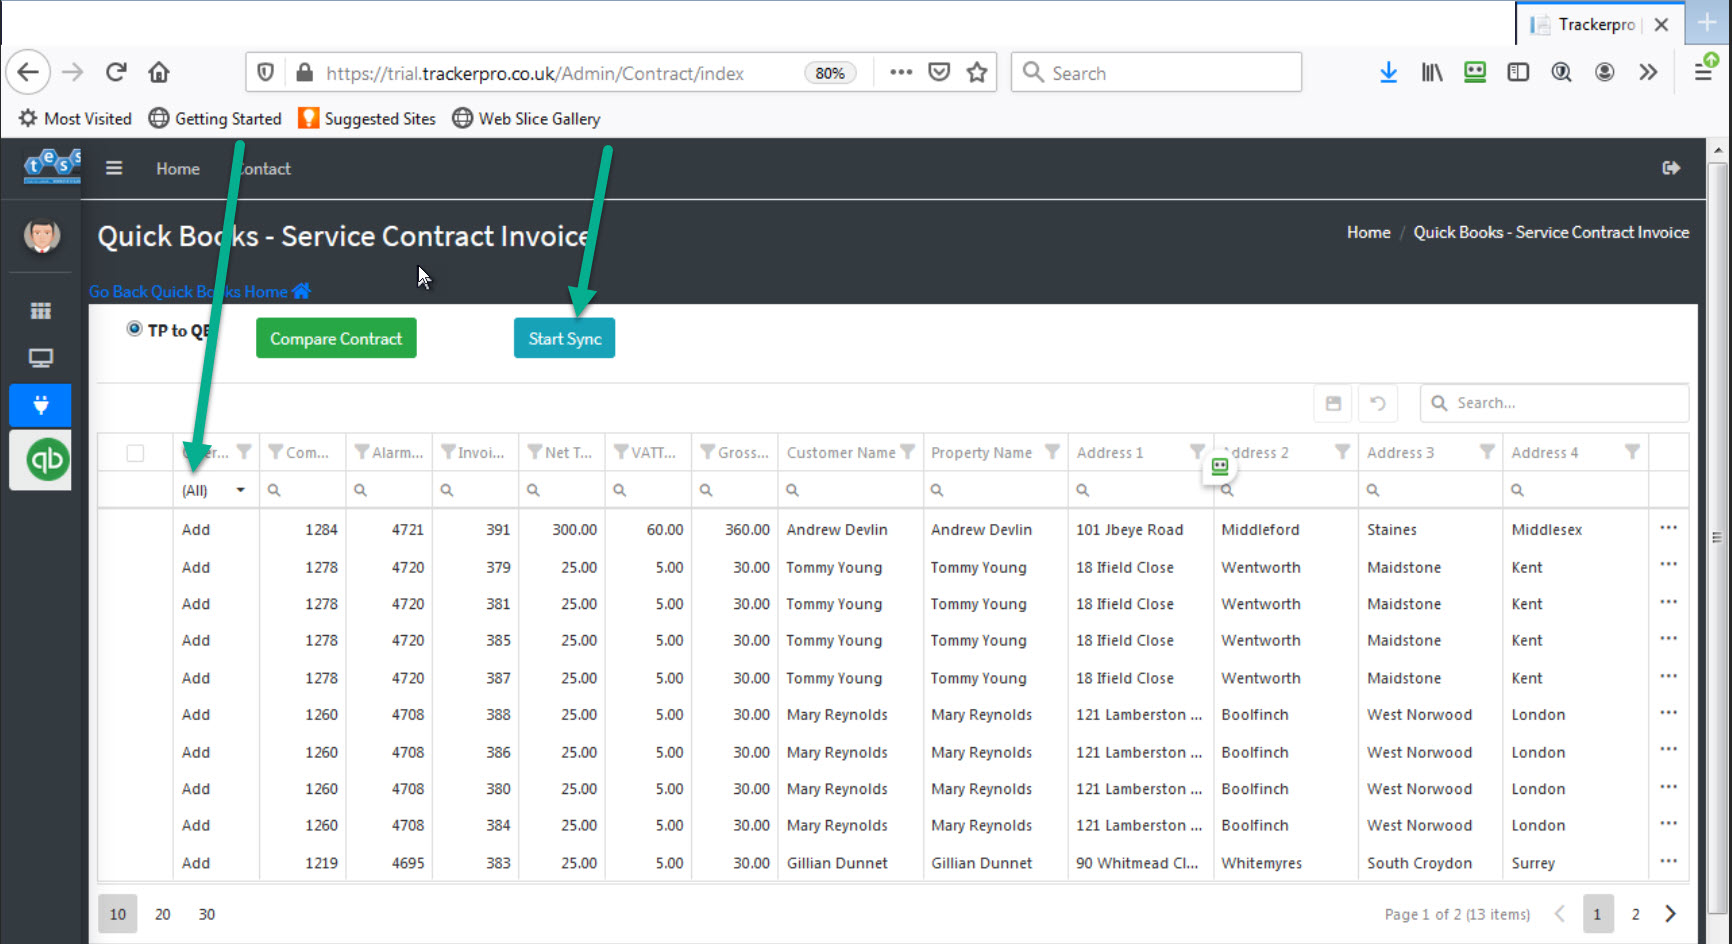This screenshot has width=1732, height=944.
Task: Open row actions for invoice 387 row
Action: pos(1668,676)
